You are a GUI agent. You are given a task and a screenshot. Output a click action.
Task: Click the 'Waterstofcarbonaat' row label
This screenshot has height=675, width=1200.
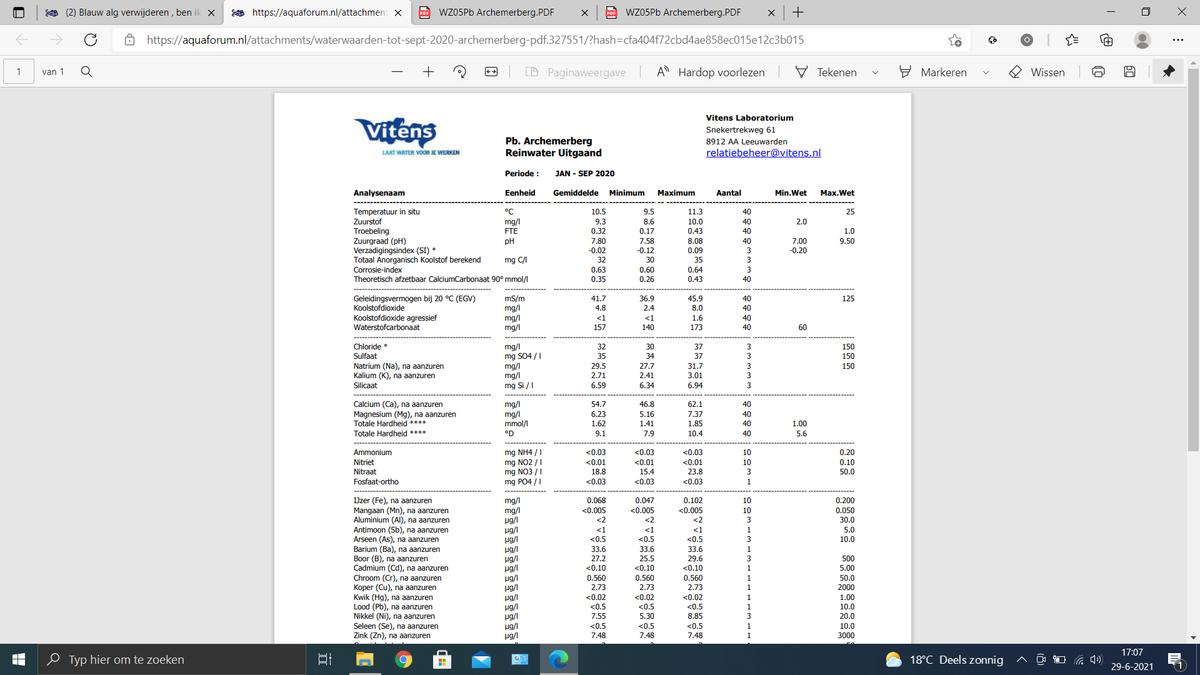[387, 328]
